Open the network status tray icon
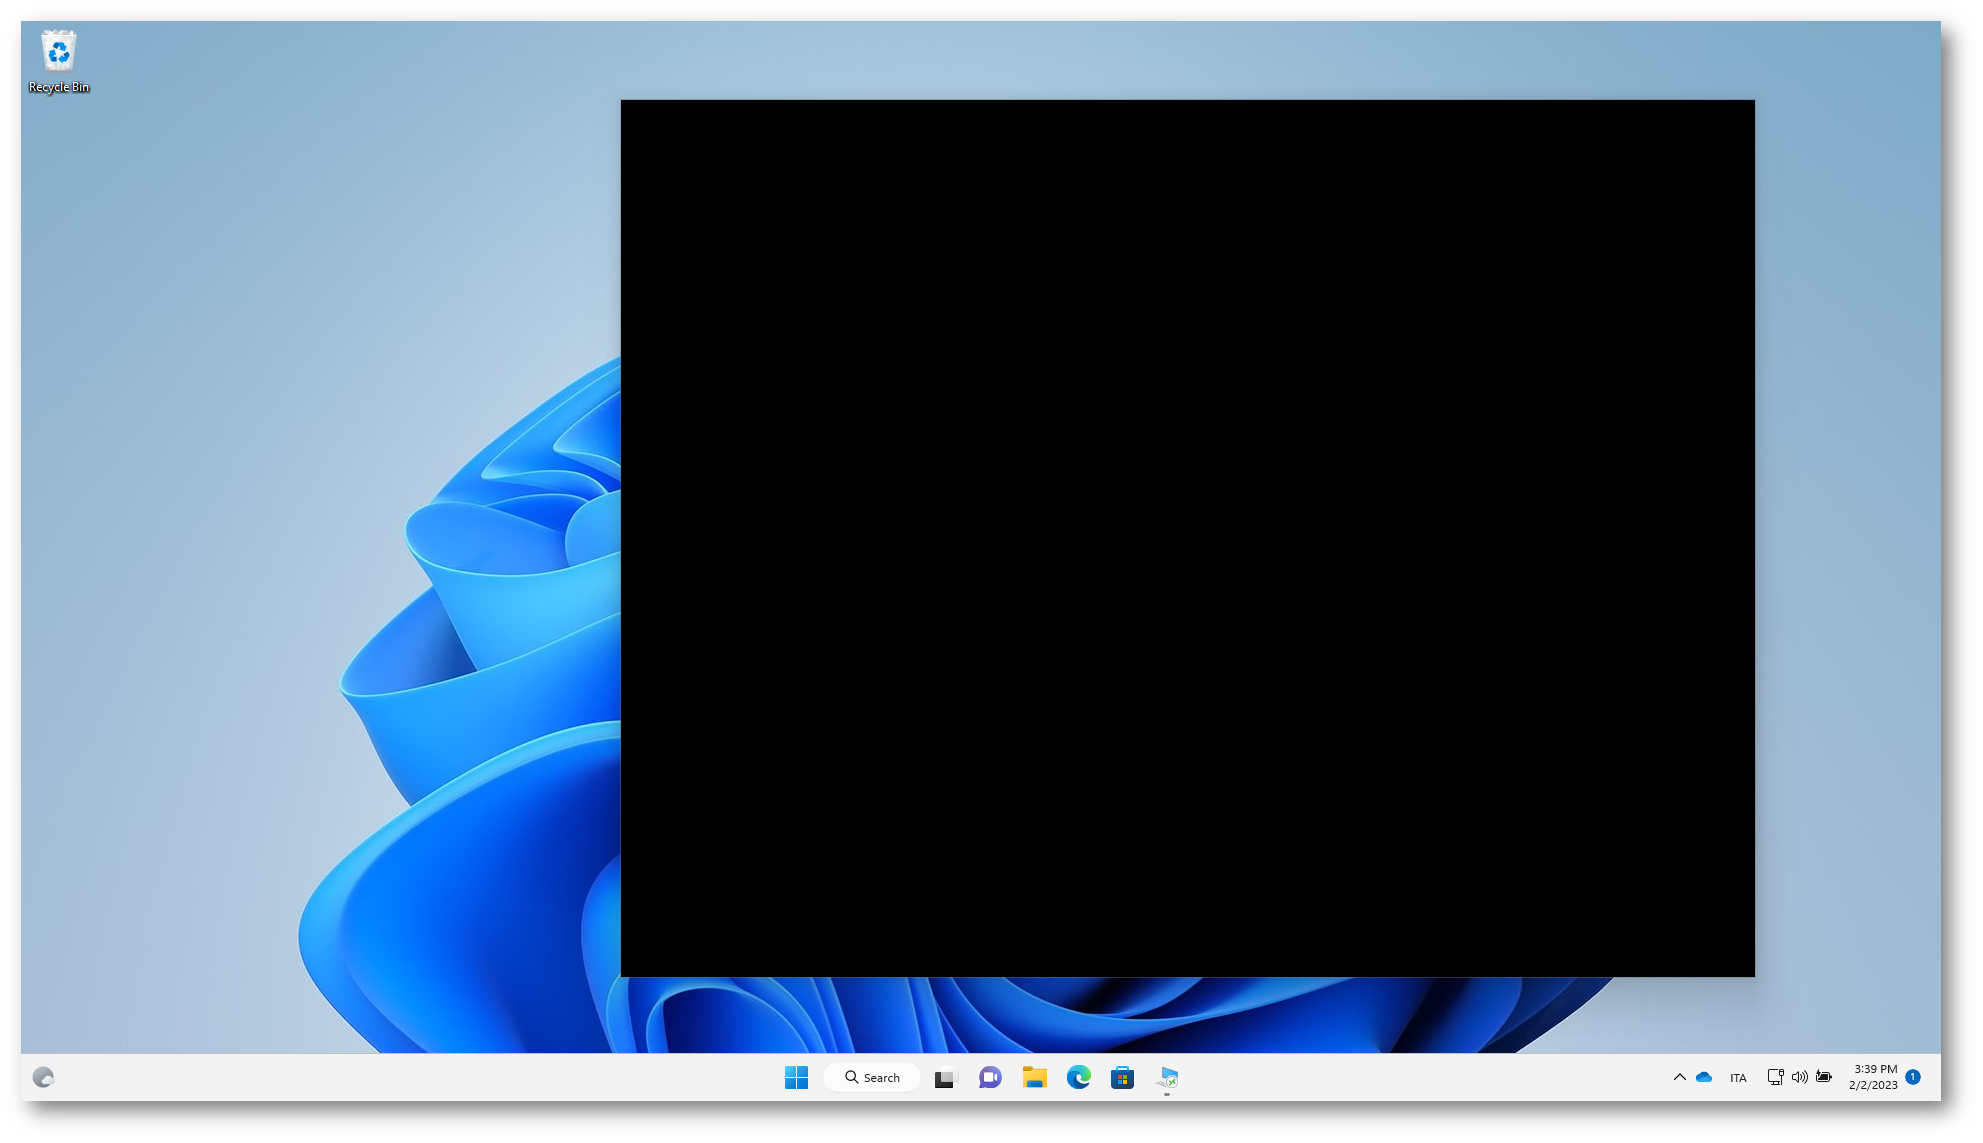Screen dimensions: 1983x1143 (1775, 1077)
